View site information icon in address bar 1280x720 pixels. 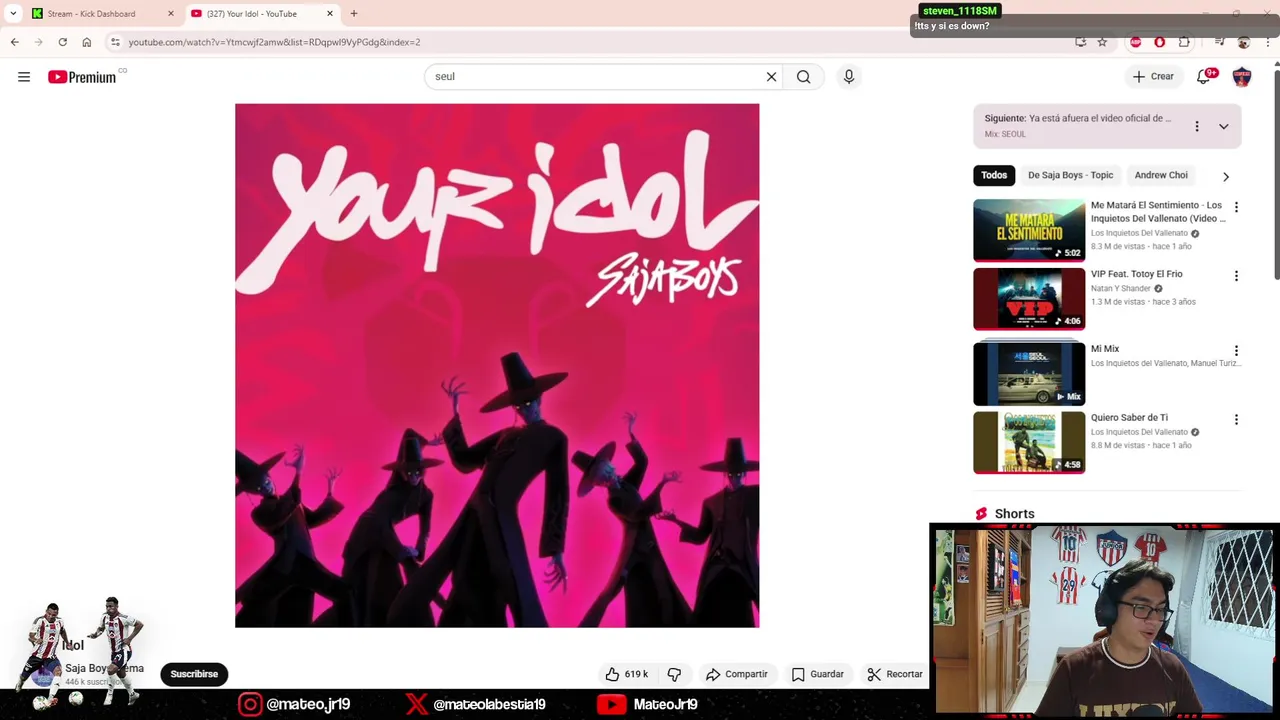click(x=115, y=42)
